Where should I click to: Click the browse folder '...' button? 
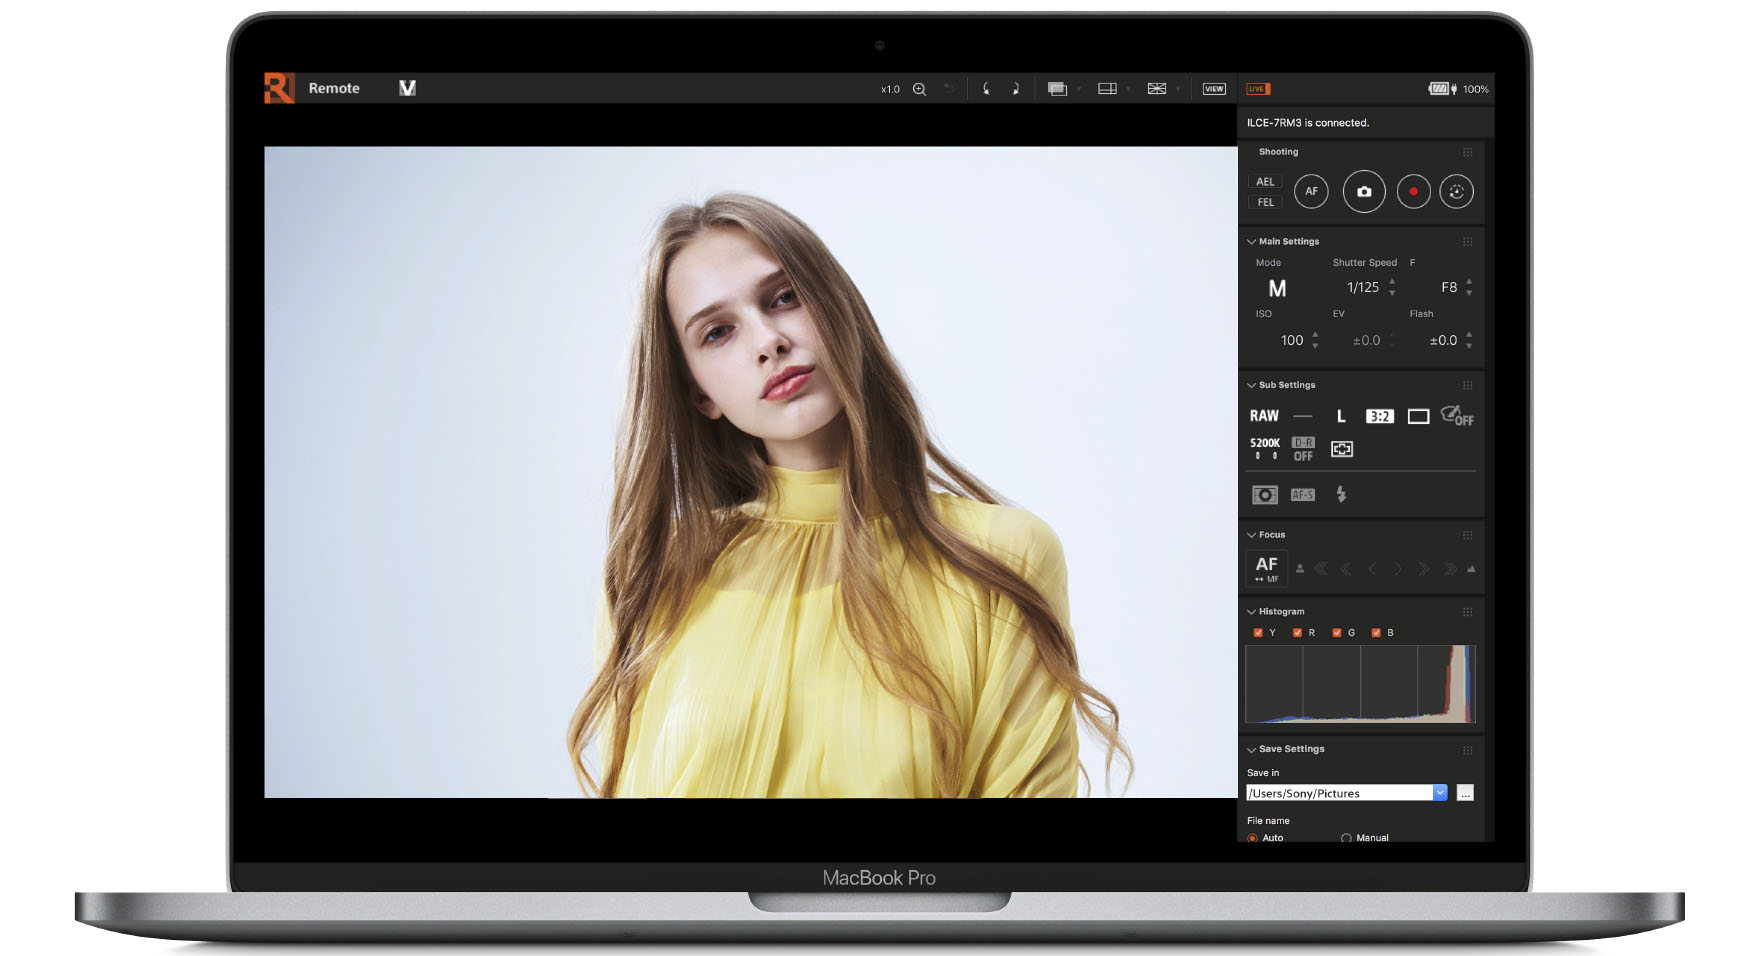click(x=1465, y=793)
